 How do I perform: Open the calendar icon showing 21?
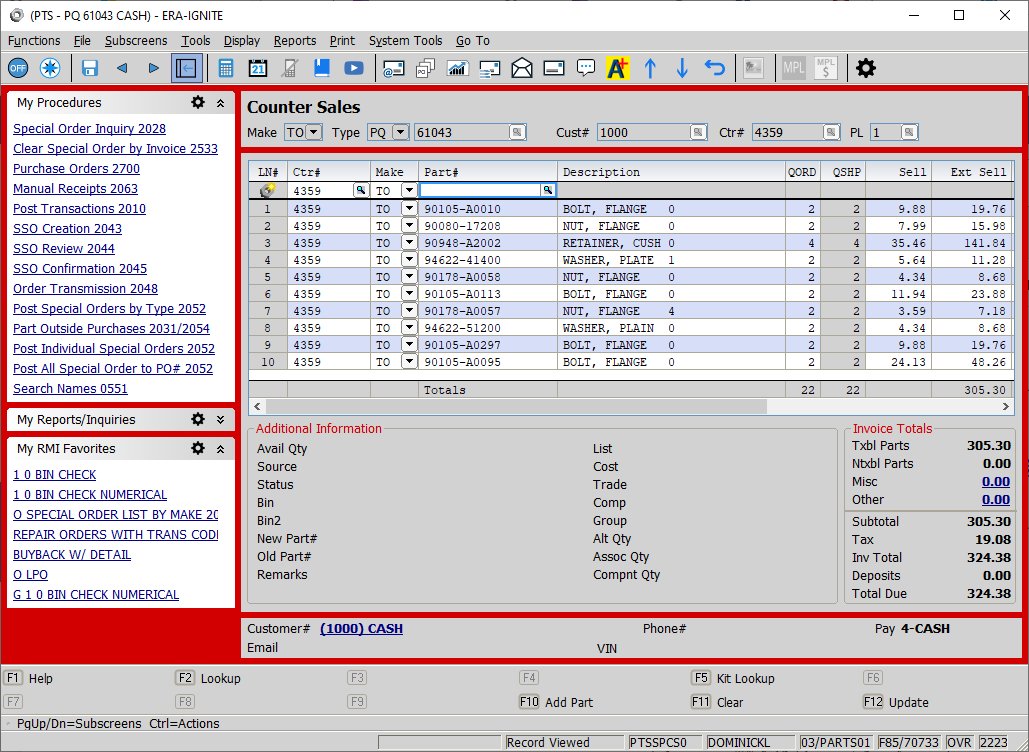click(258, 68)
